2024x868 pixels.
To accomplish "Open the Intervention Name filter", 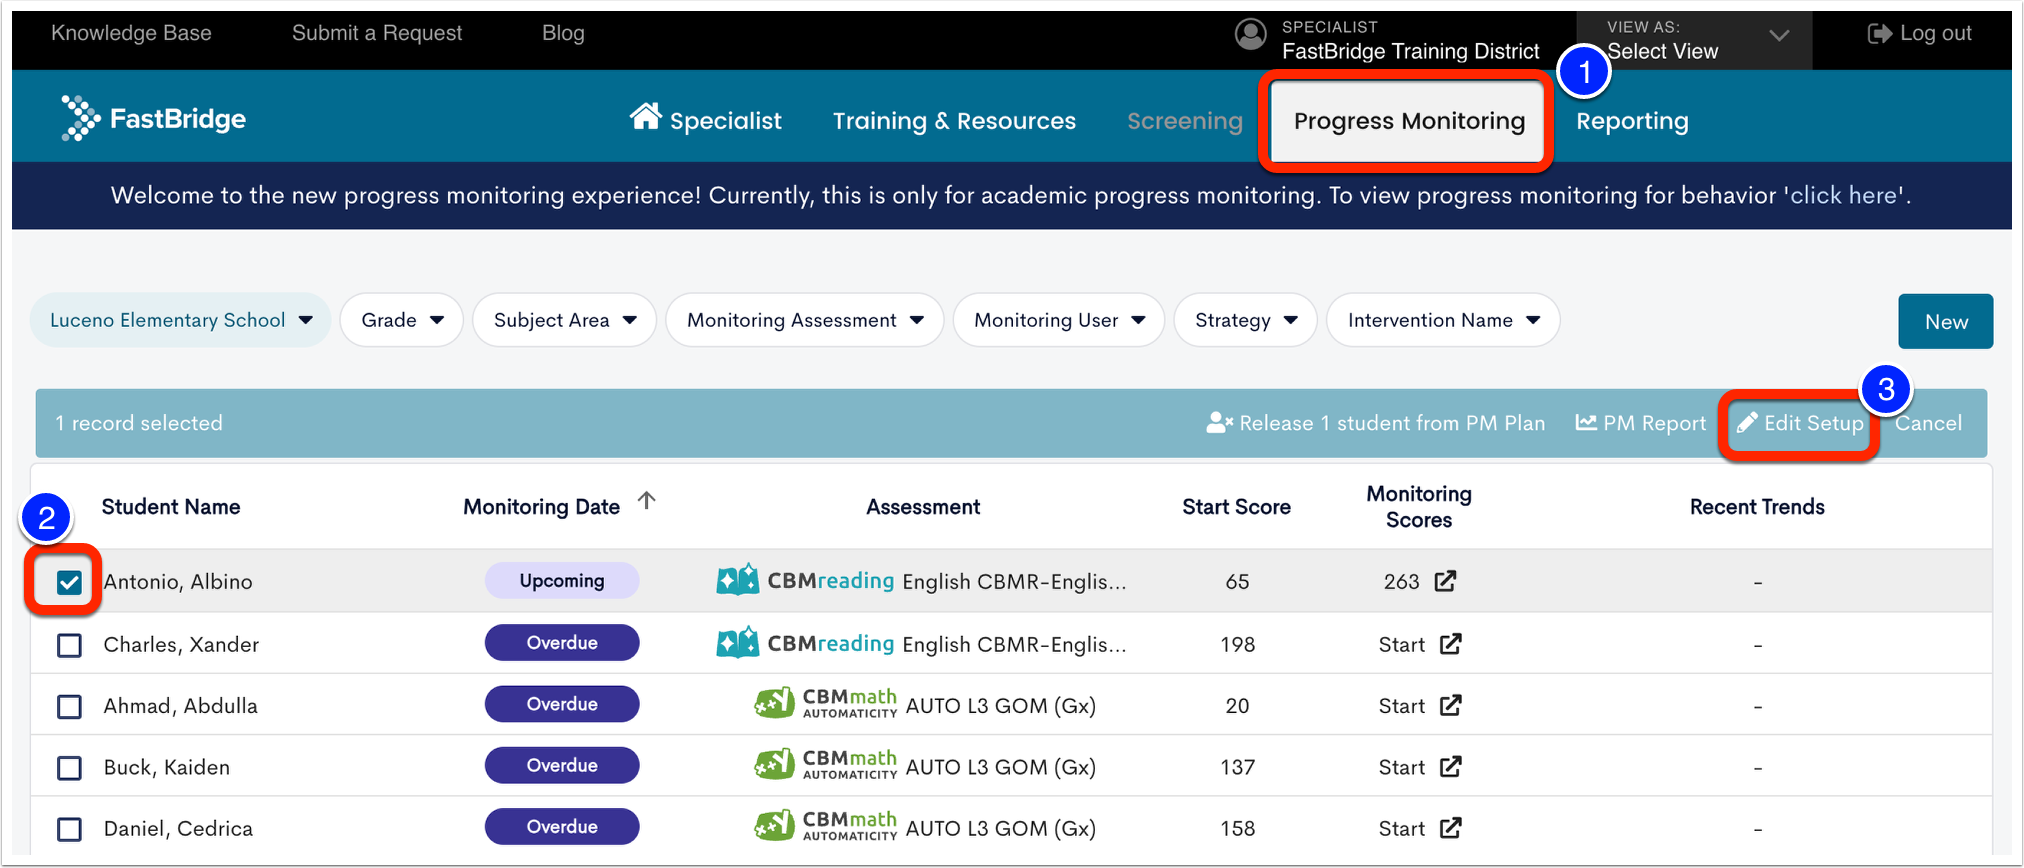I will [x=1443, y=320].
